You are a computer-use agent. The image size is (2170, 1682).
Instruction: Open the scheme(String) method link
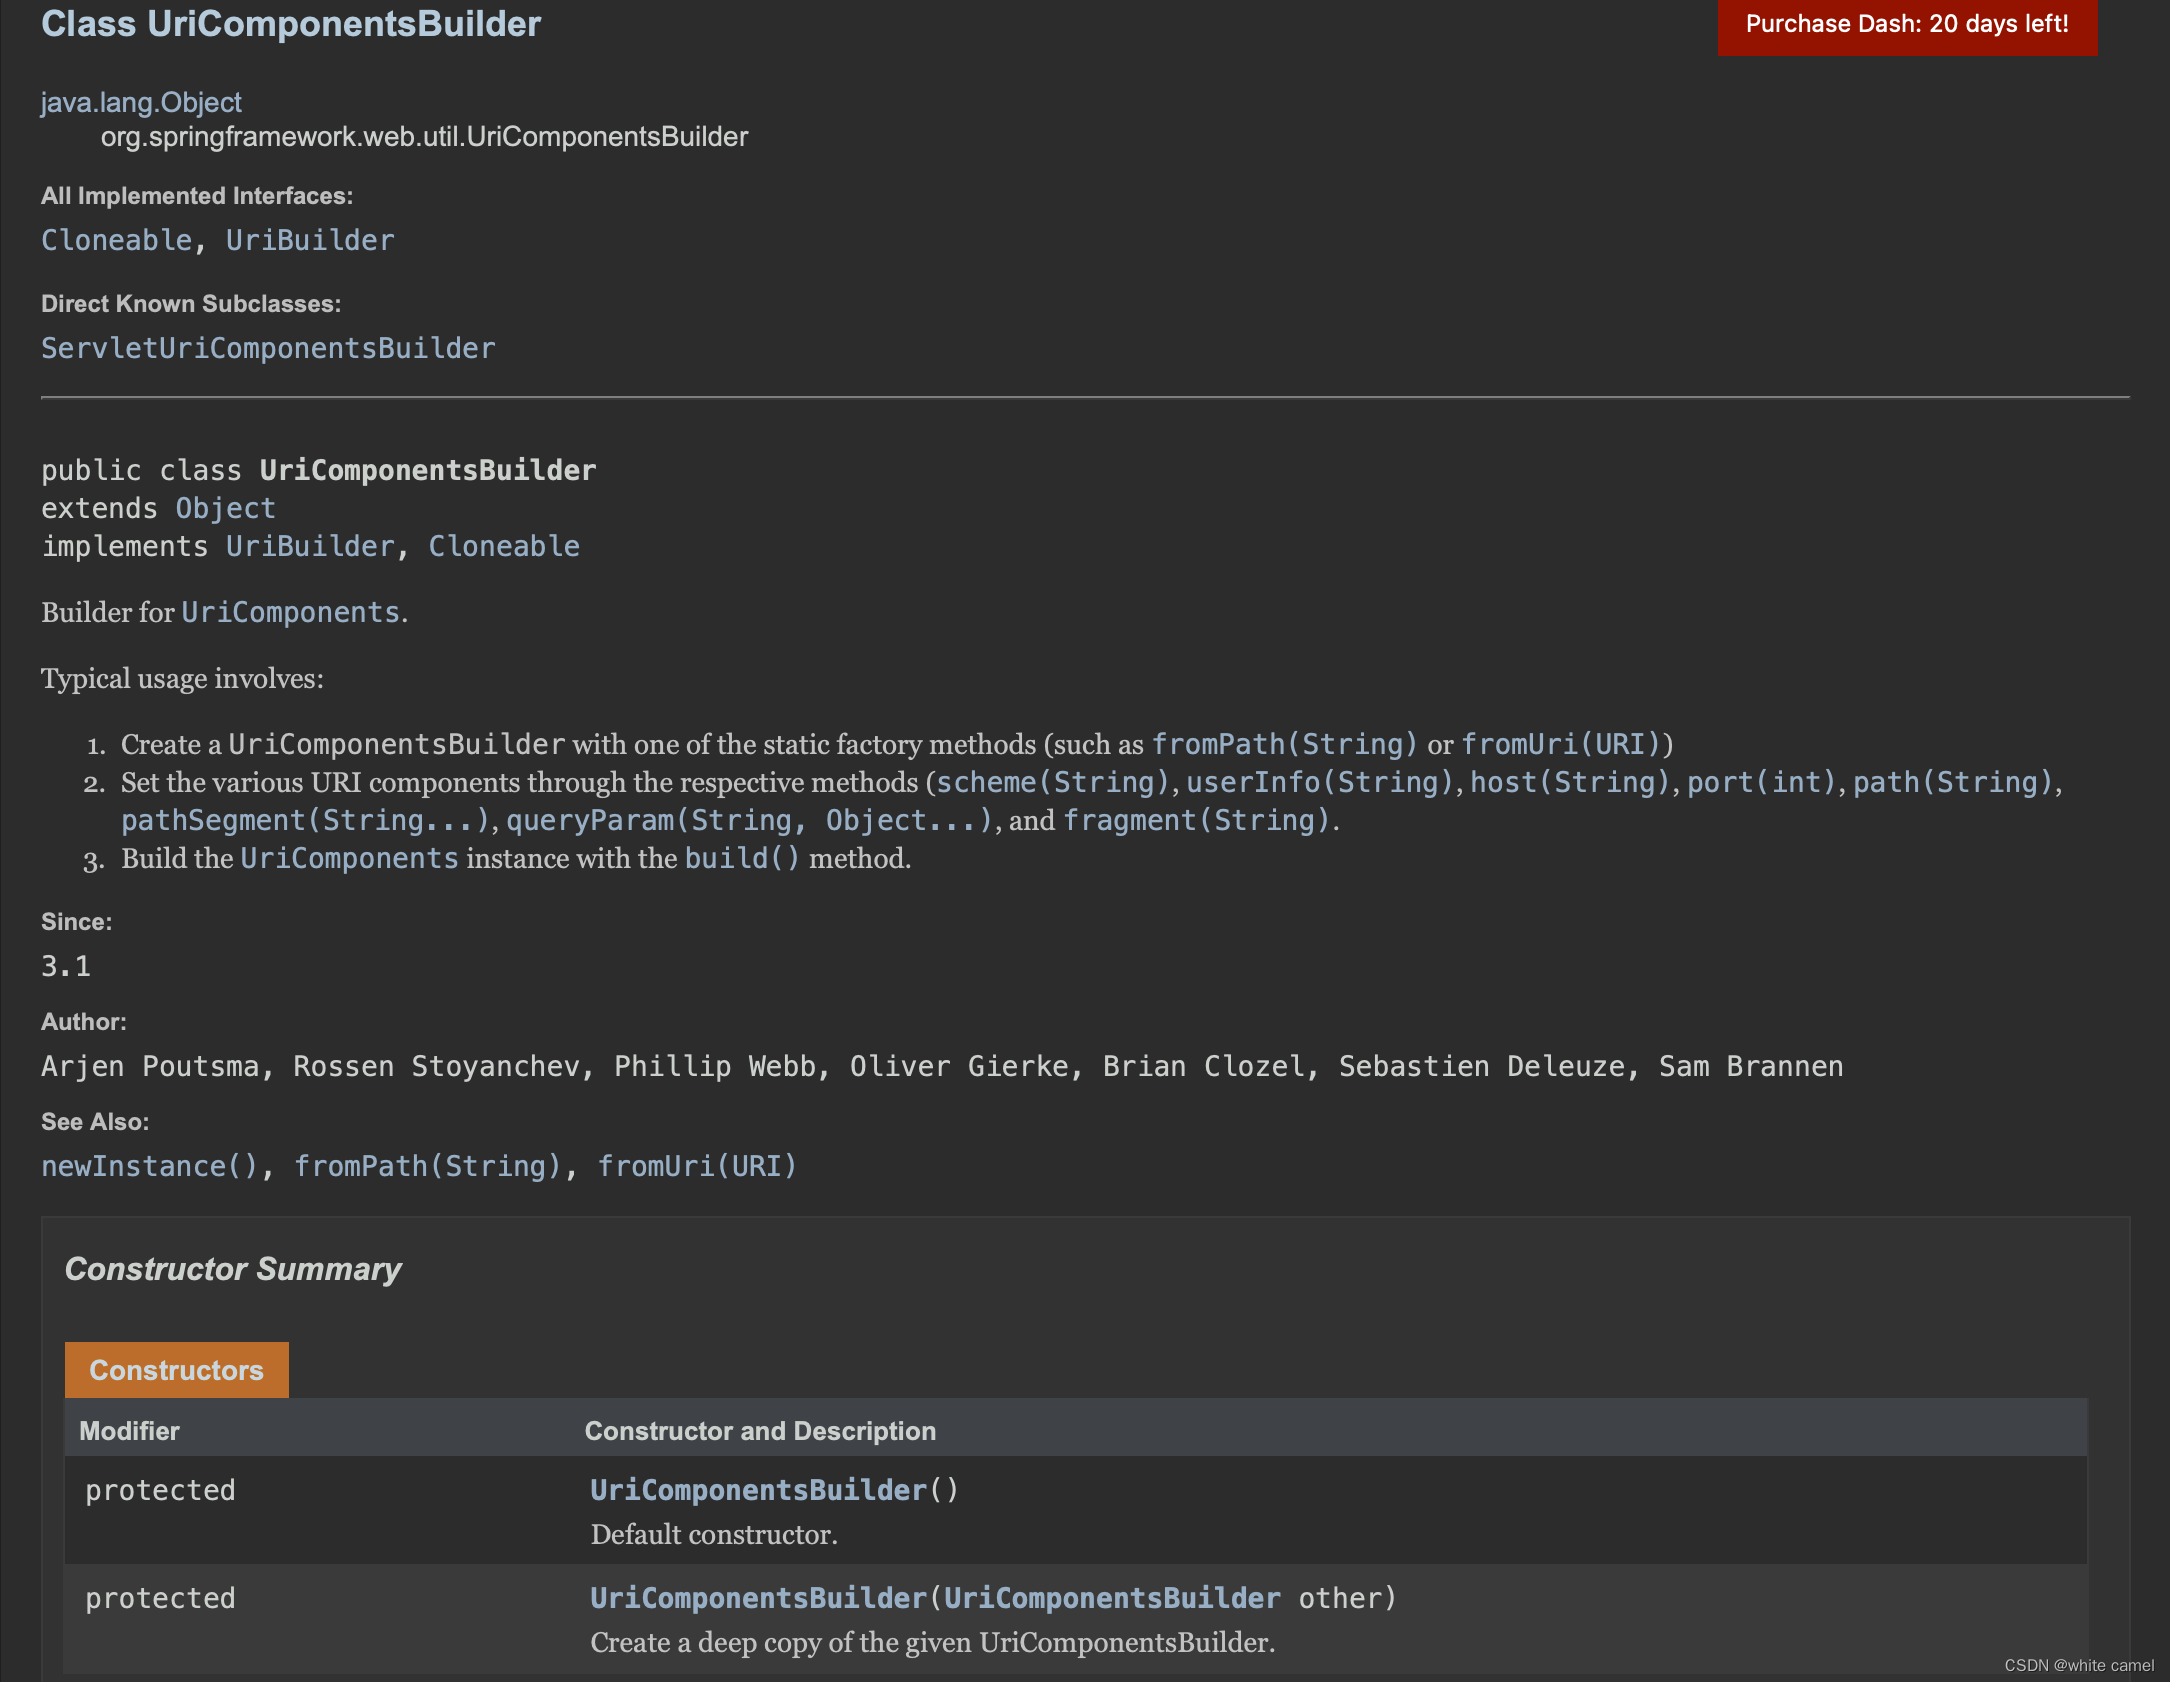coord(1052,782)
